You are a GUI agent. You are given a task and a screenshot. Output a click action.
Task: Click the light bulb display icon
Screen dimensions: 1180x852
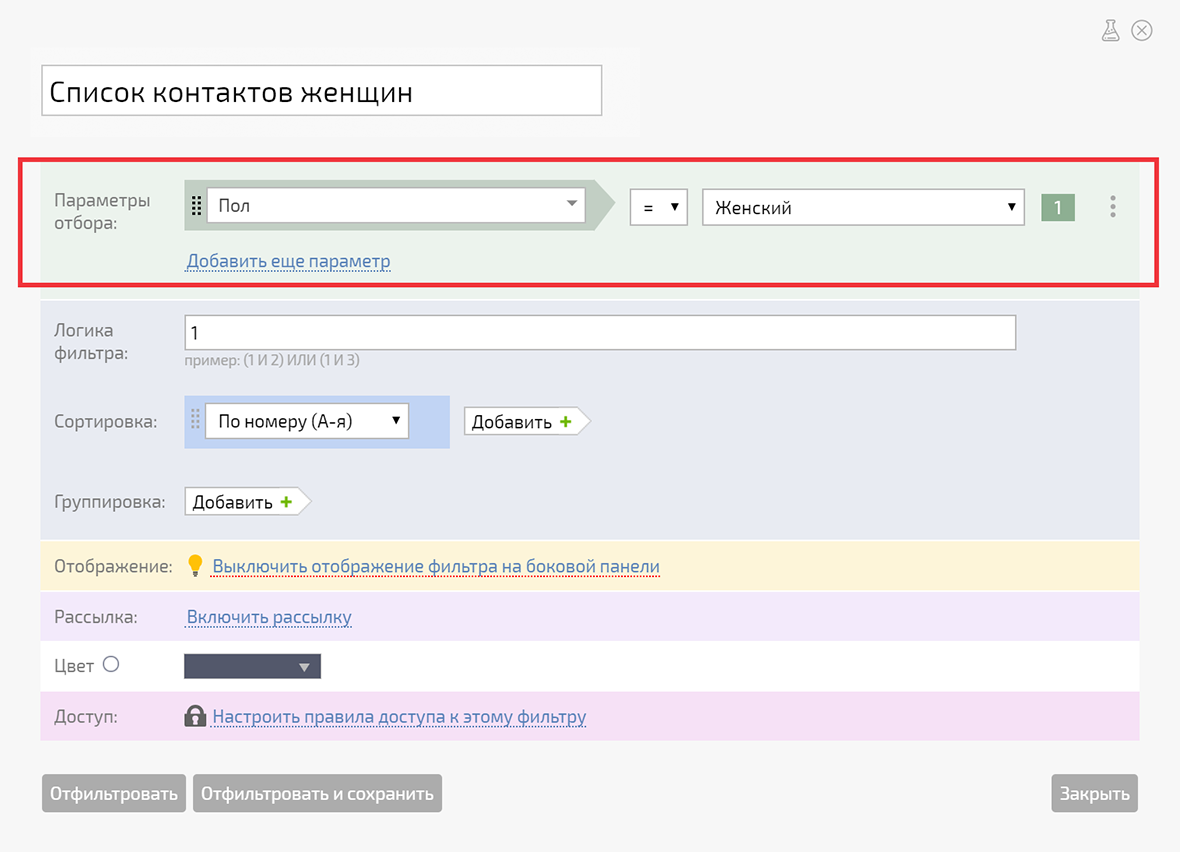(x=195, y=566)
